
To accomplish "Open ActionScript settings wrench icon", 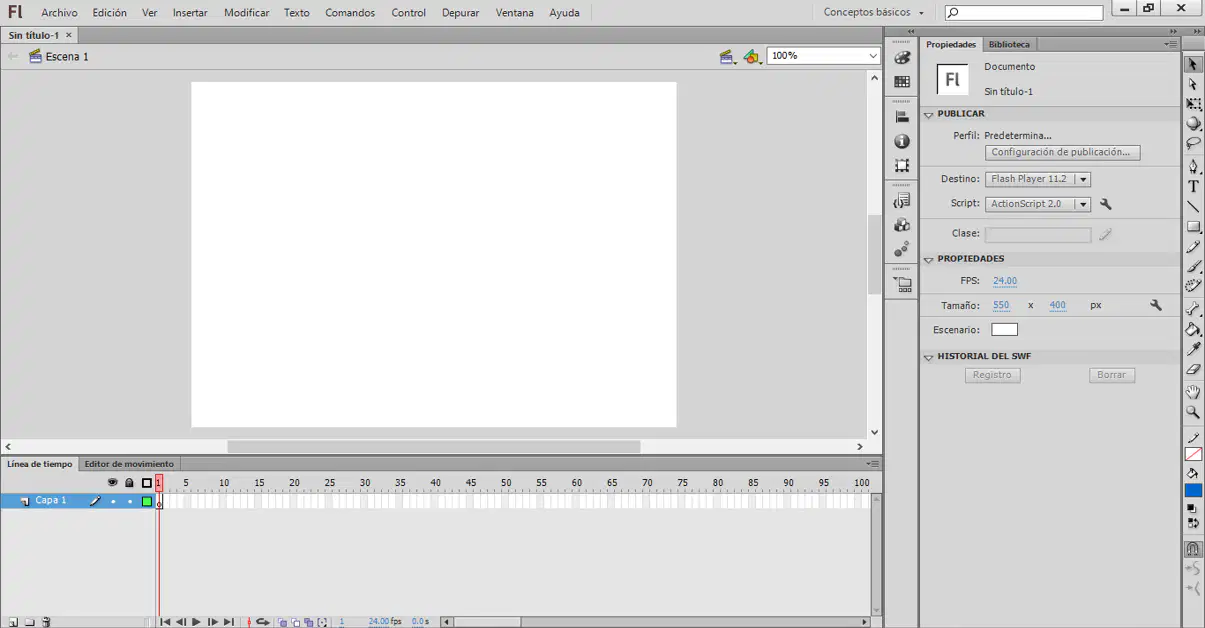I will [1106, 204].
